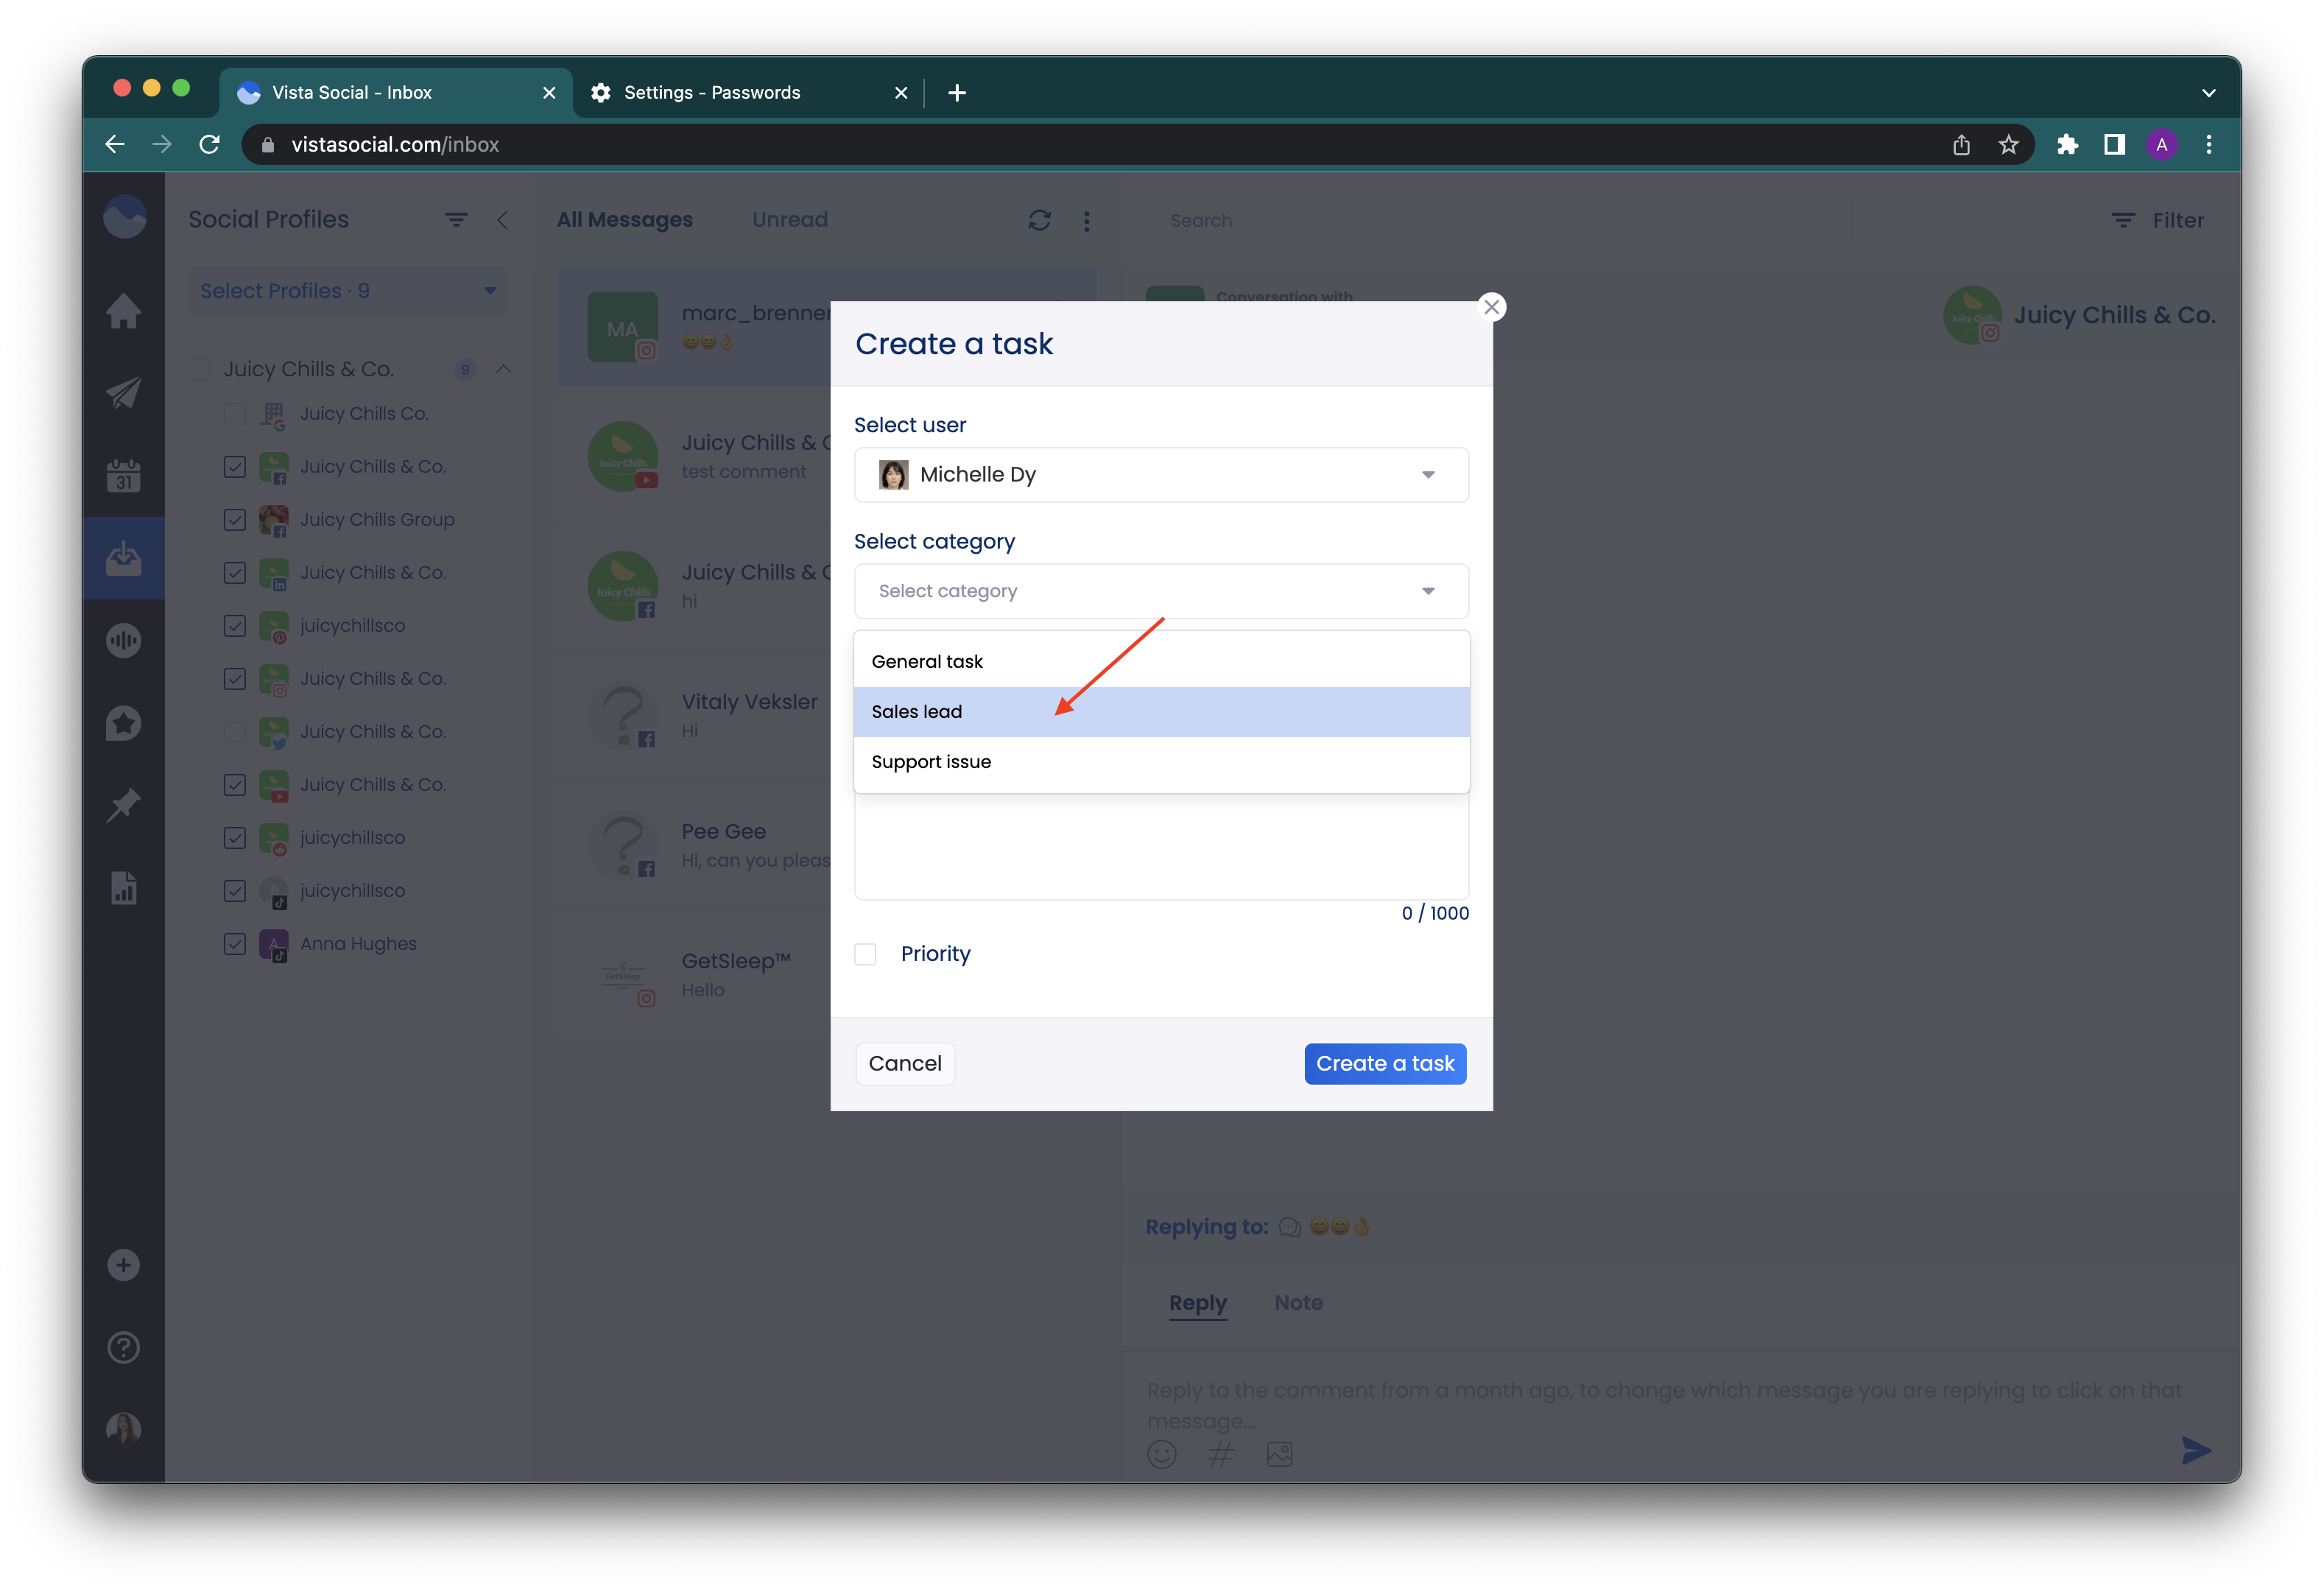Open the GetSleep conversation
2324x1592 pixels.
tap(694, 975)
